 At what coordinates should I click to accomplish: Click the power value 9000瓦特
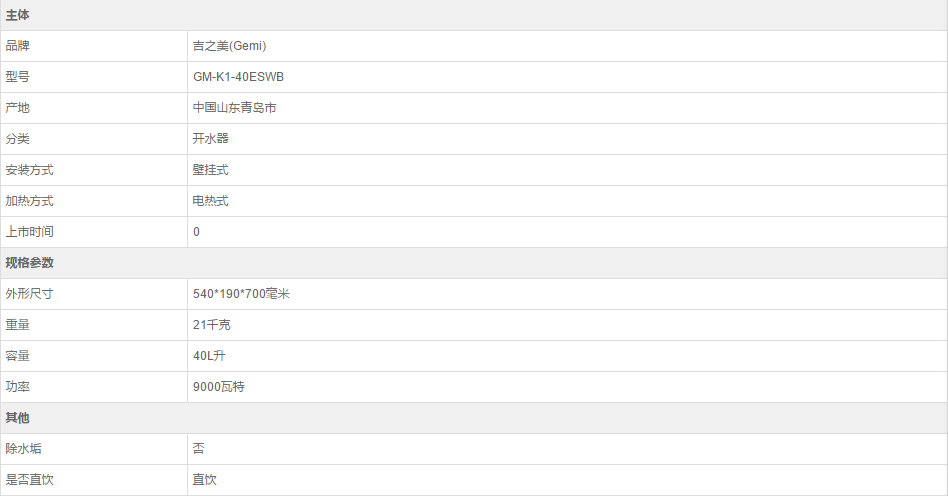[218, 387]
